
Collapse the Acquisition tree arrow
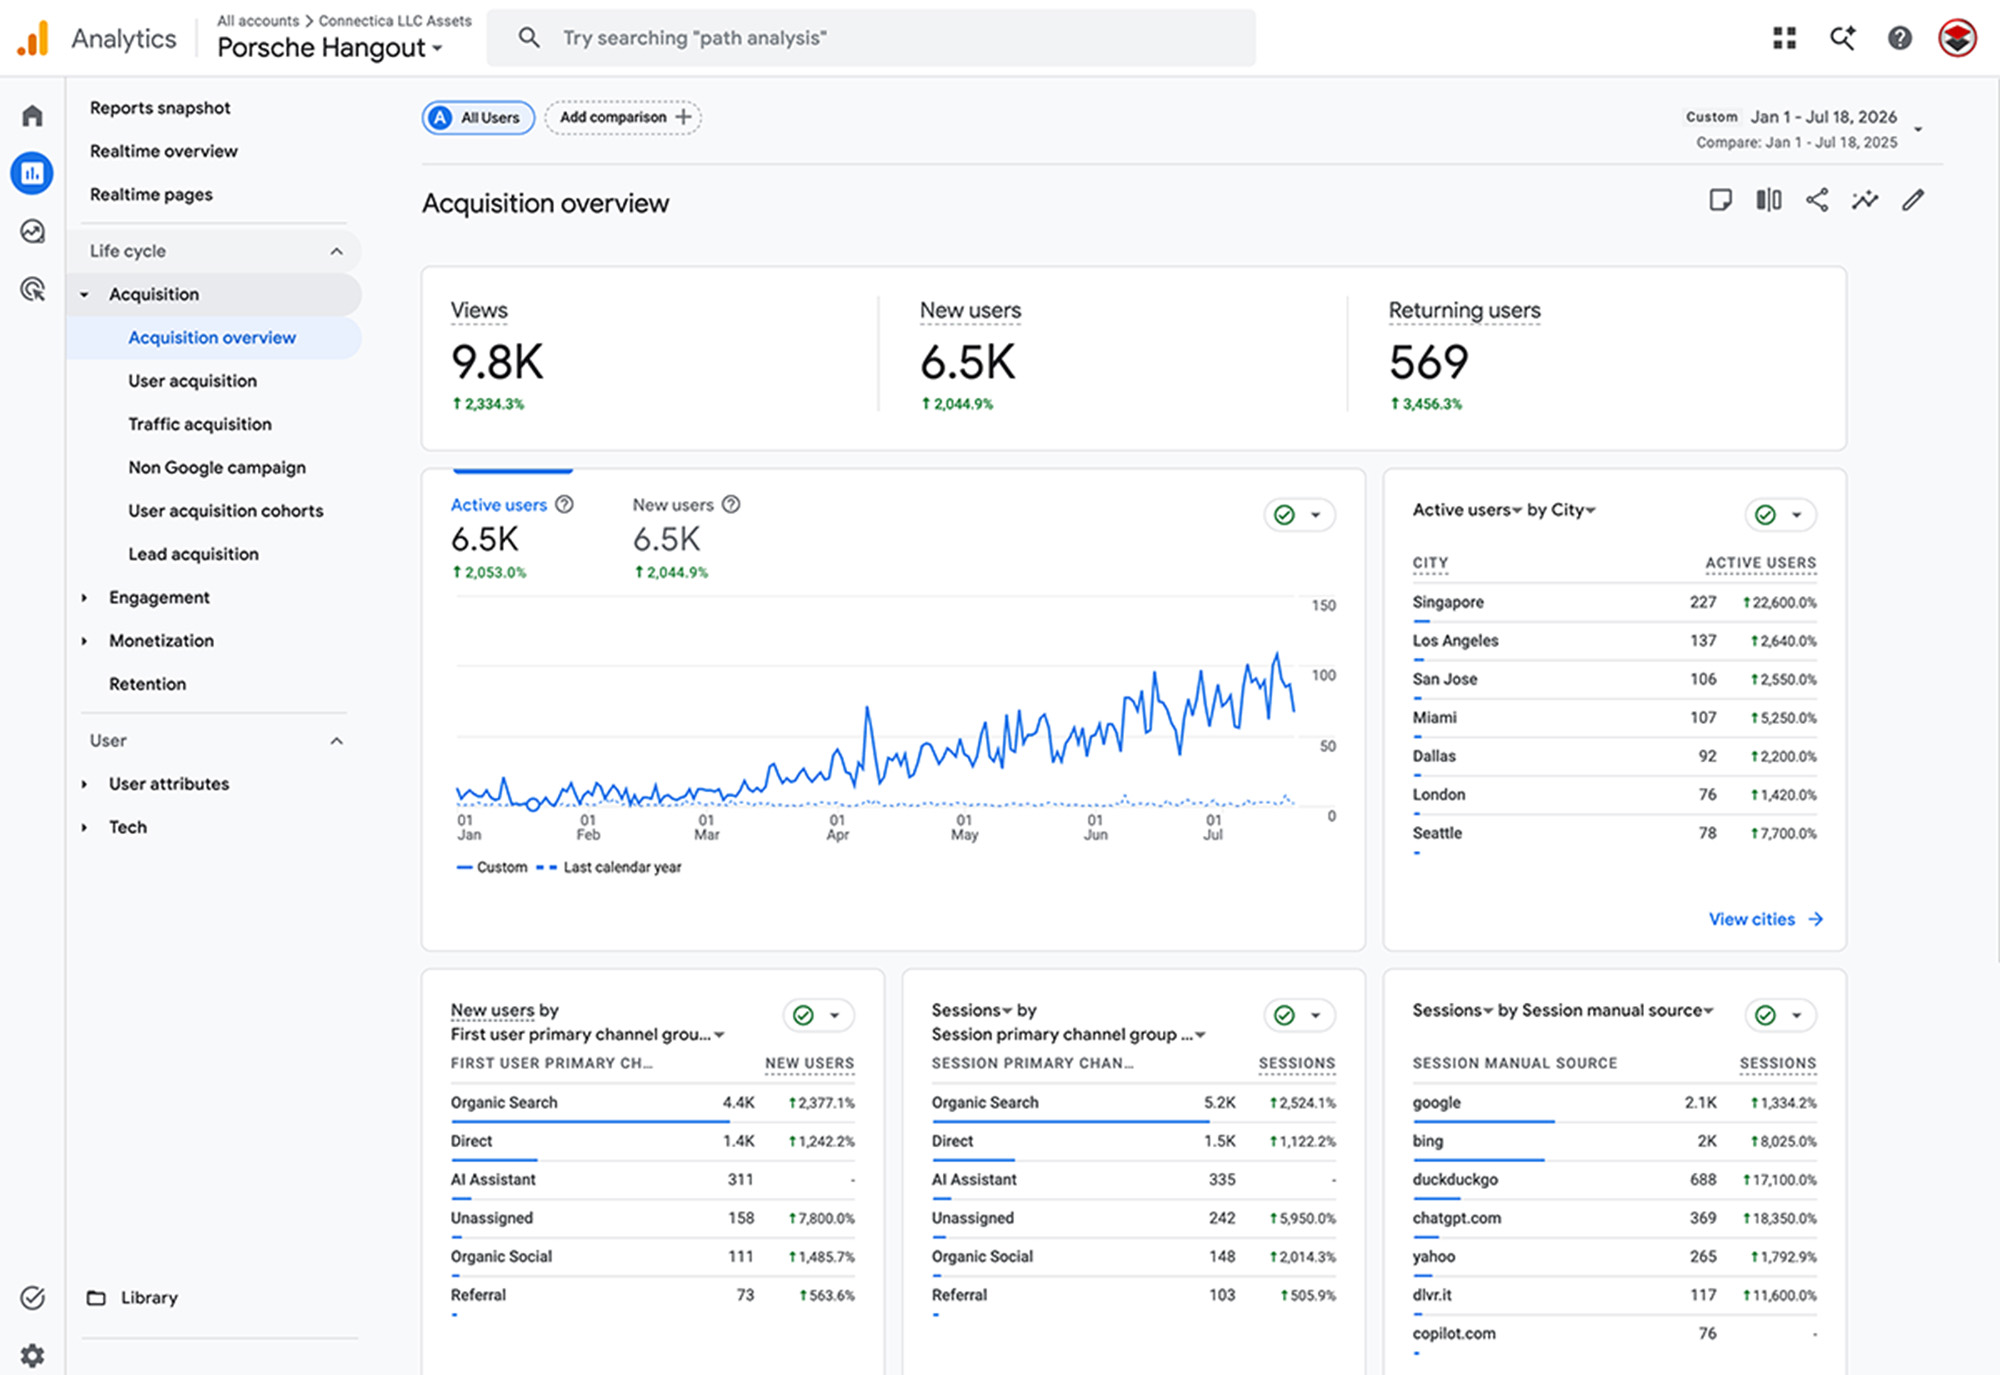(85, 294)
